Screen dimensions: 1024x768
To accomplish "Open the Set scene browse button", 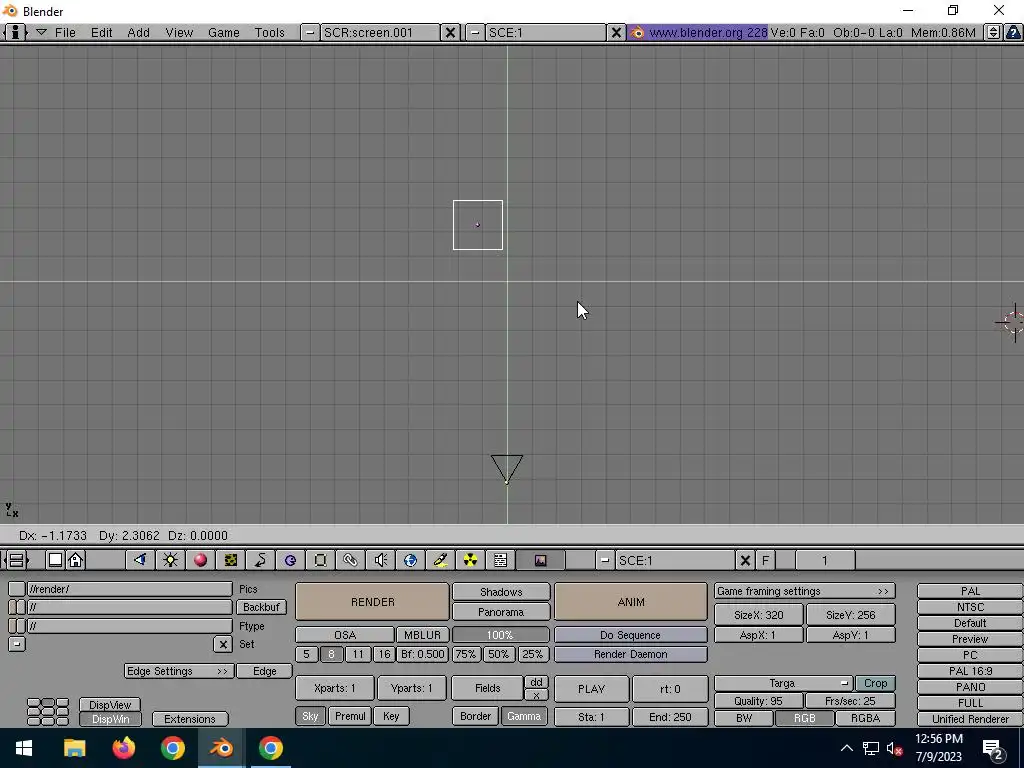I will [16, 644].
